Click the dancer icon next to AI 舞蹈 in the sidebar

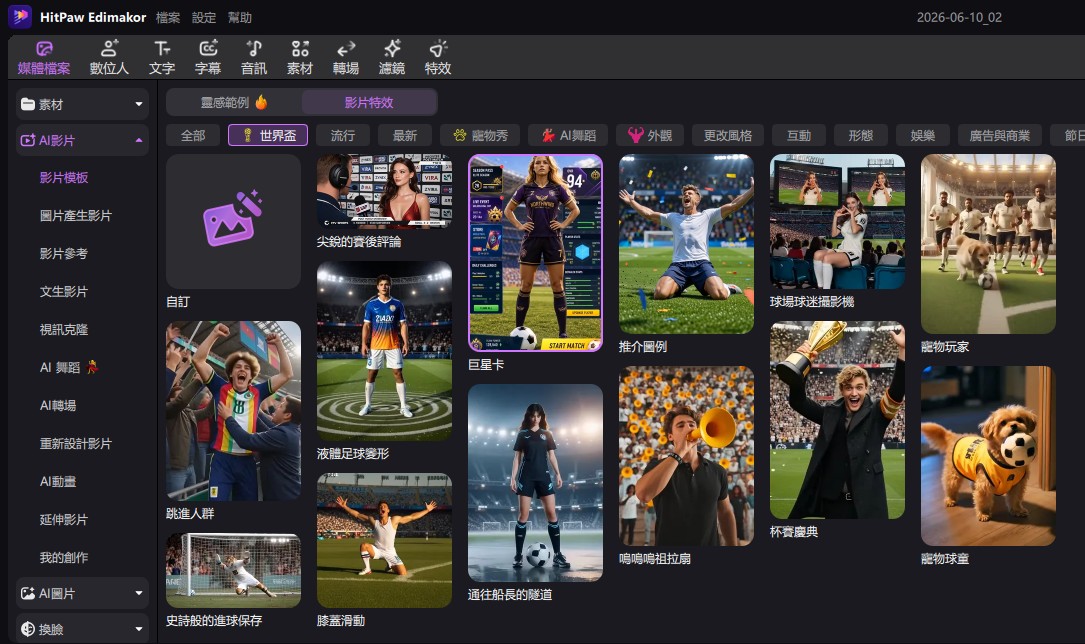[92, 367]
